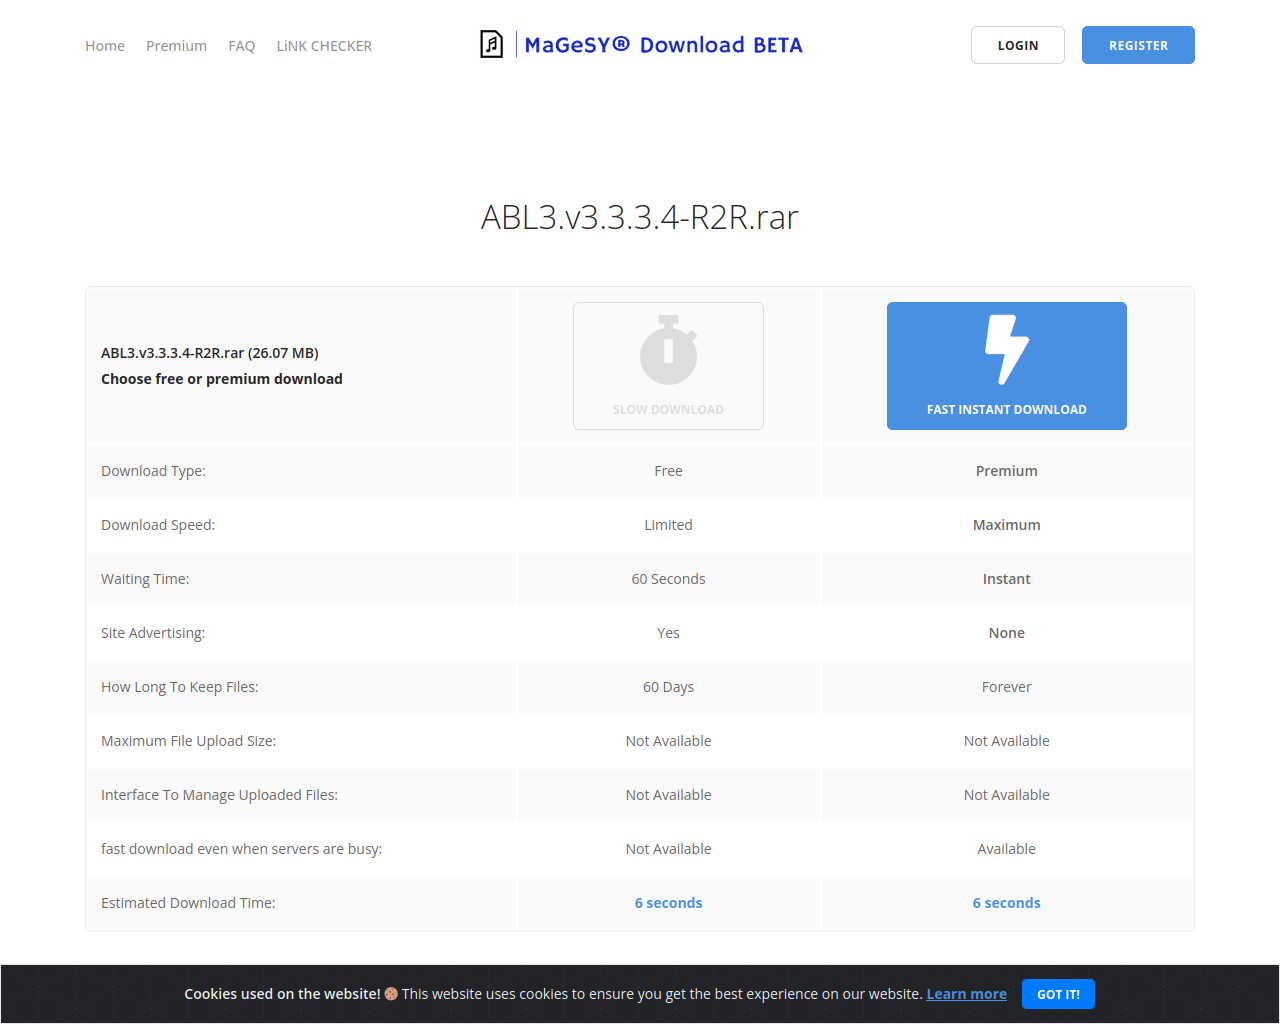The height and width of the screenshot is (1024, 1280).
Task: Click the 'Forever' cell
Action: [x=1007, y=687]
